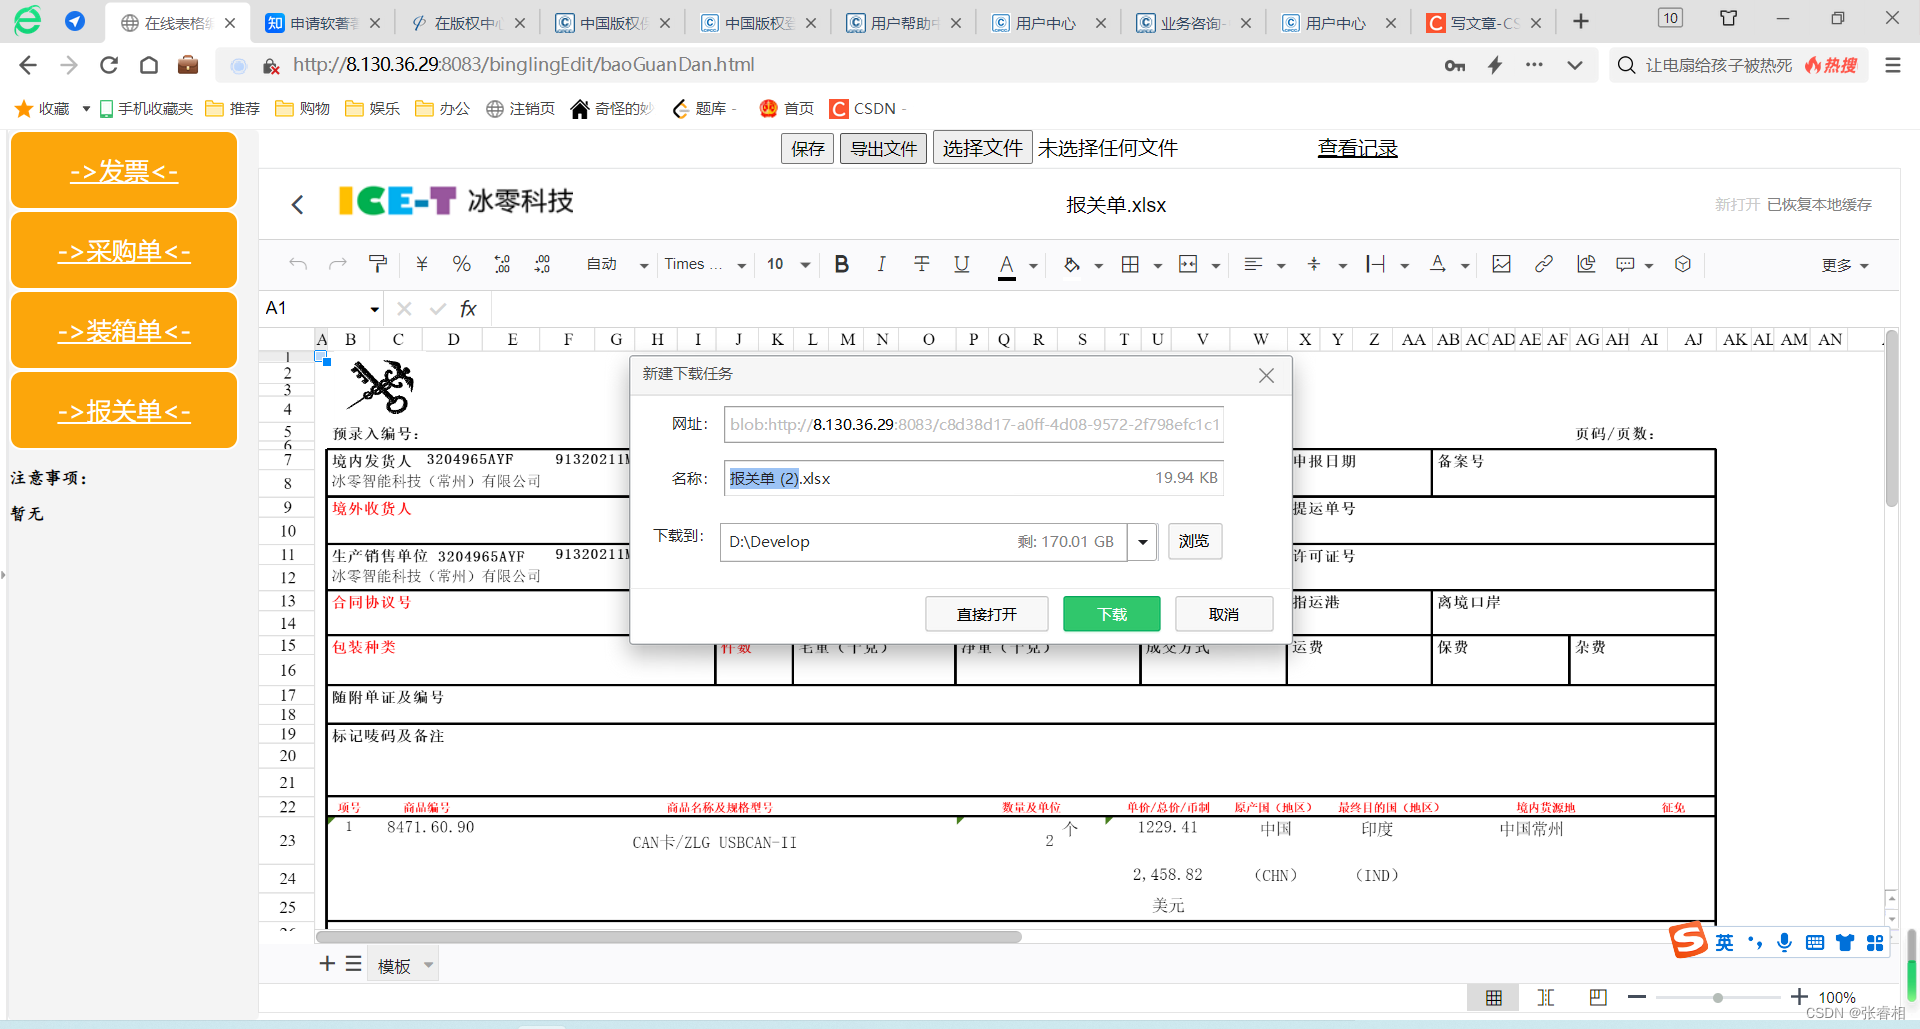This screenshot has width=1920, height=1029.
Task: Click the text wrap icon
Action: (1376, 264)
